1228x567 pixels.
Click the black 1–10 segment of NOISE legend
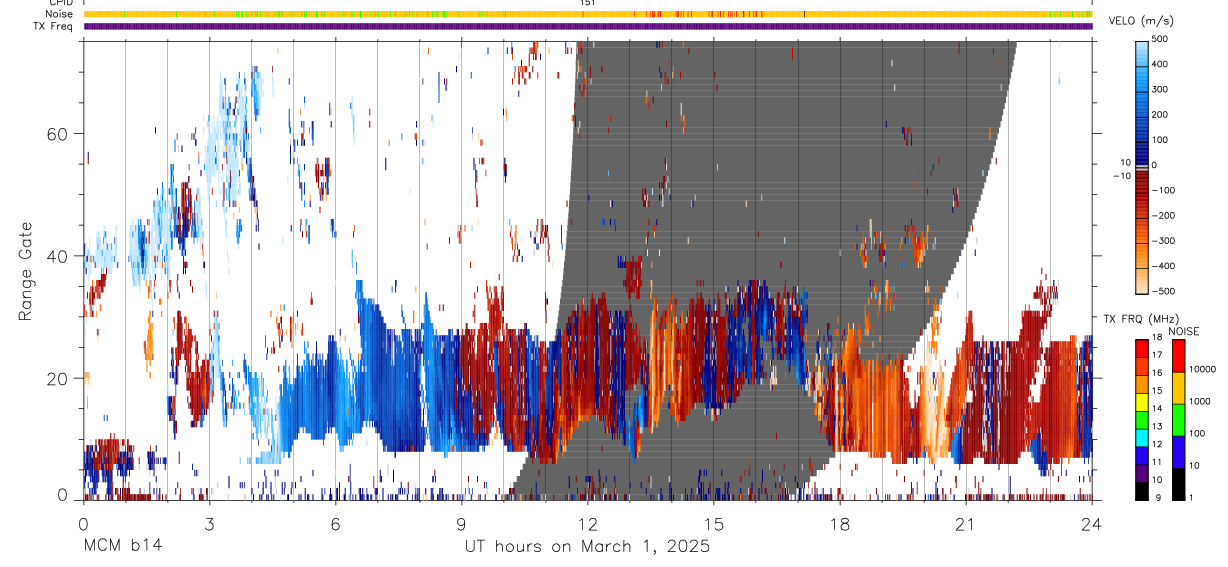point(1179,483)
